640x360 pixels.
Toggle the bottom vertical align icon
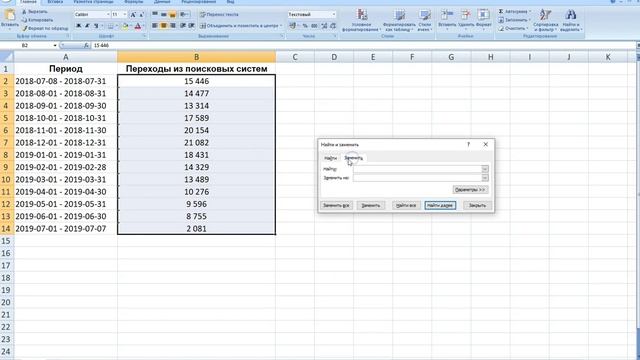[173, 14]
